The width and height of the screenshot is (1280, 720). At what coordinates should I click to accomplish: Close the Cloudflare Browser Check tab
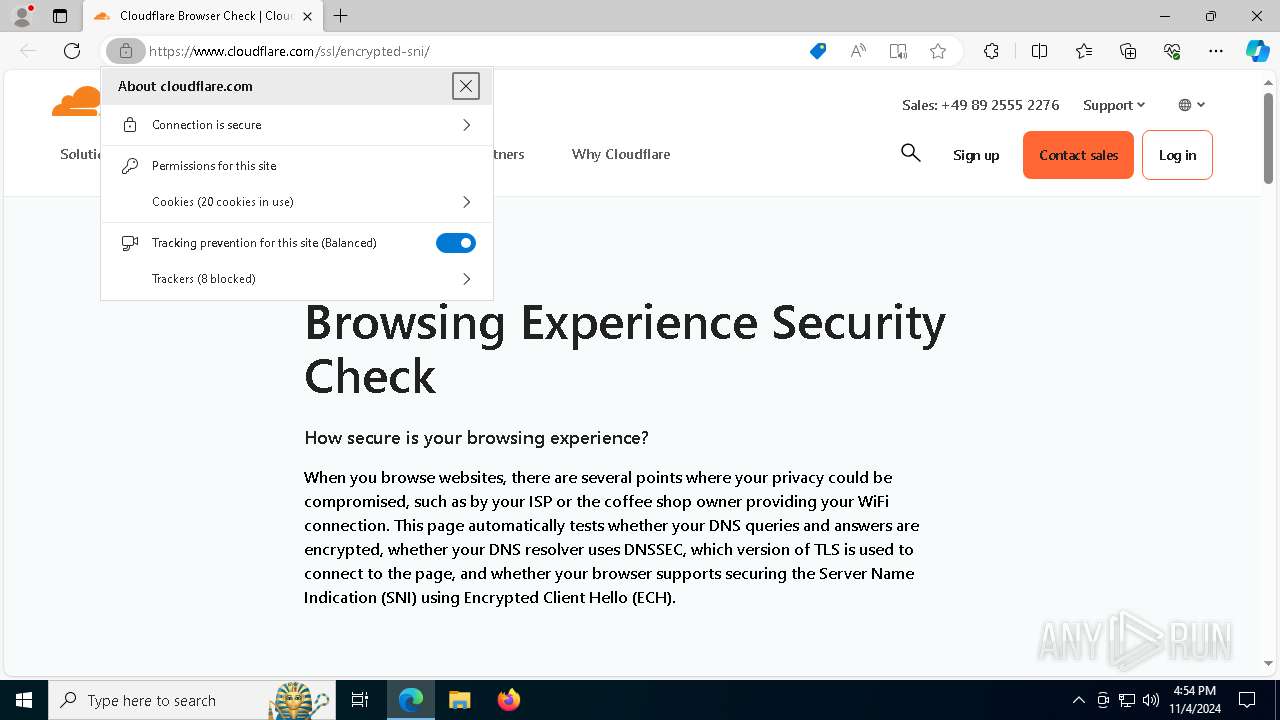point(307,16)
